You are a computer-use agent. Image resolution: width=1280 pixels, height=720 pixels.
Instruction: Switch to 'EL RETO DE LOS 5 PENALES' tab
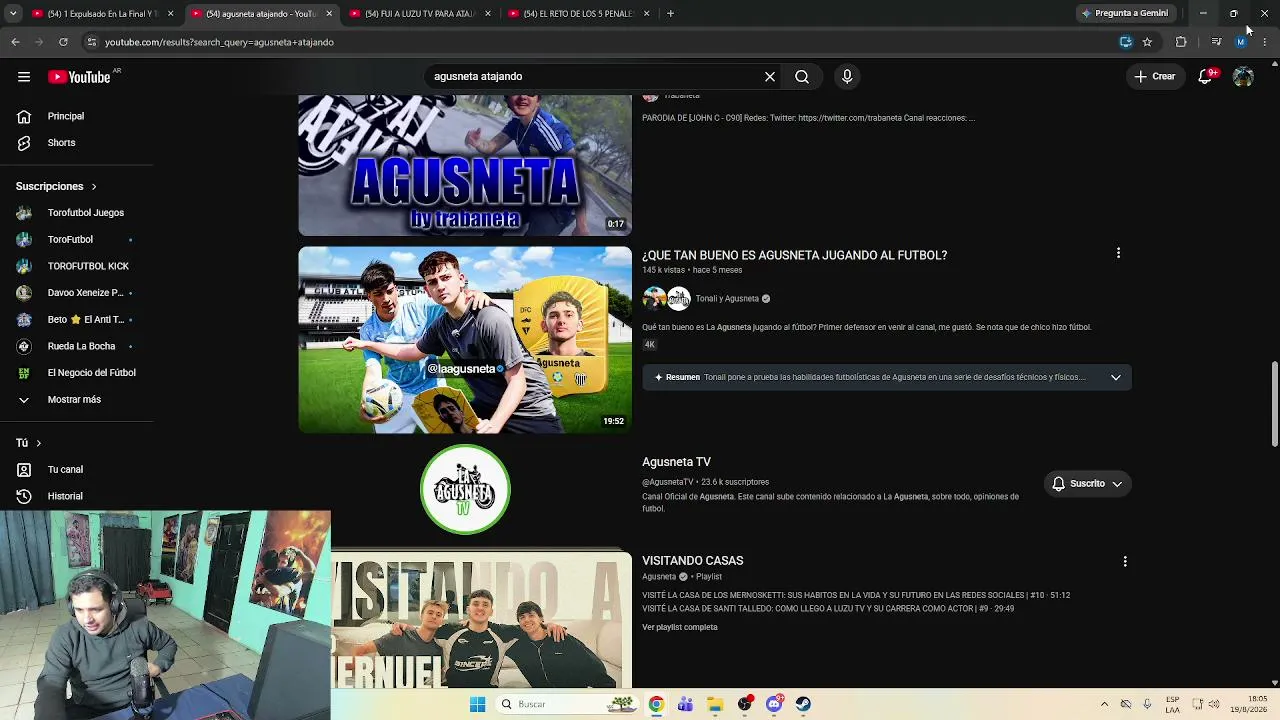pos(578,14)
